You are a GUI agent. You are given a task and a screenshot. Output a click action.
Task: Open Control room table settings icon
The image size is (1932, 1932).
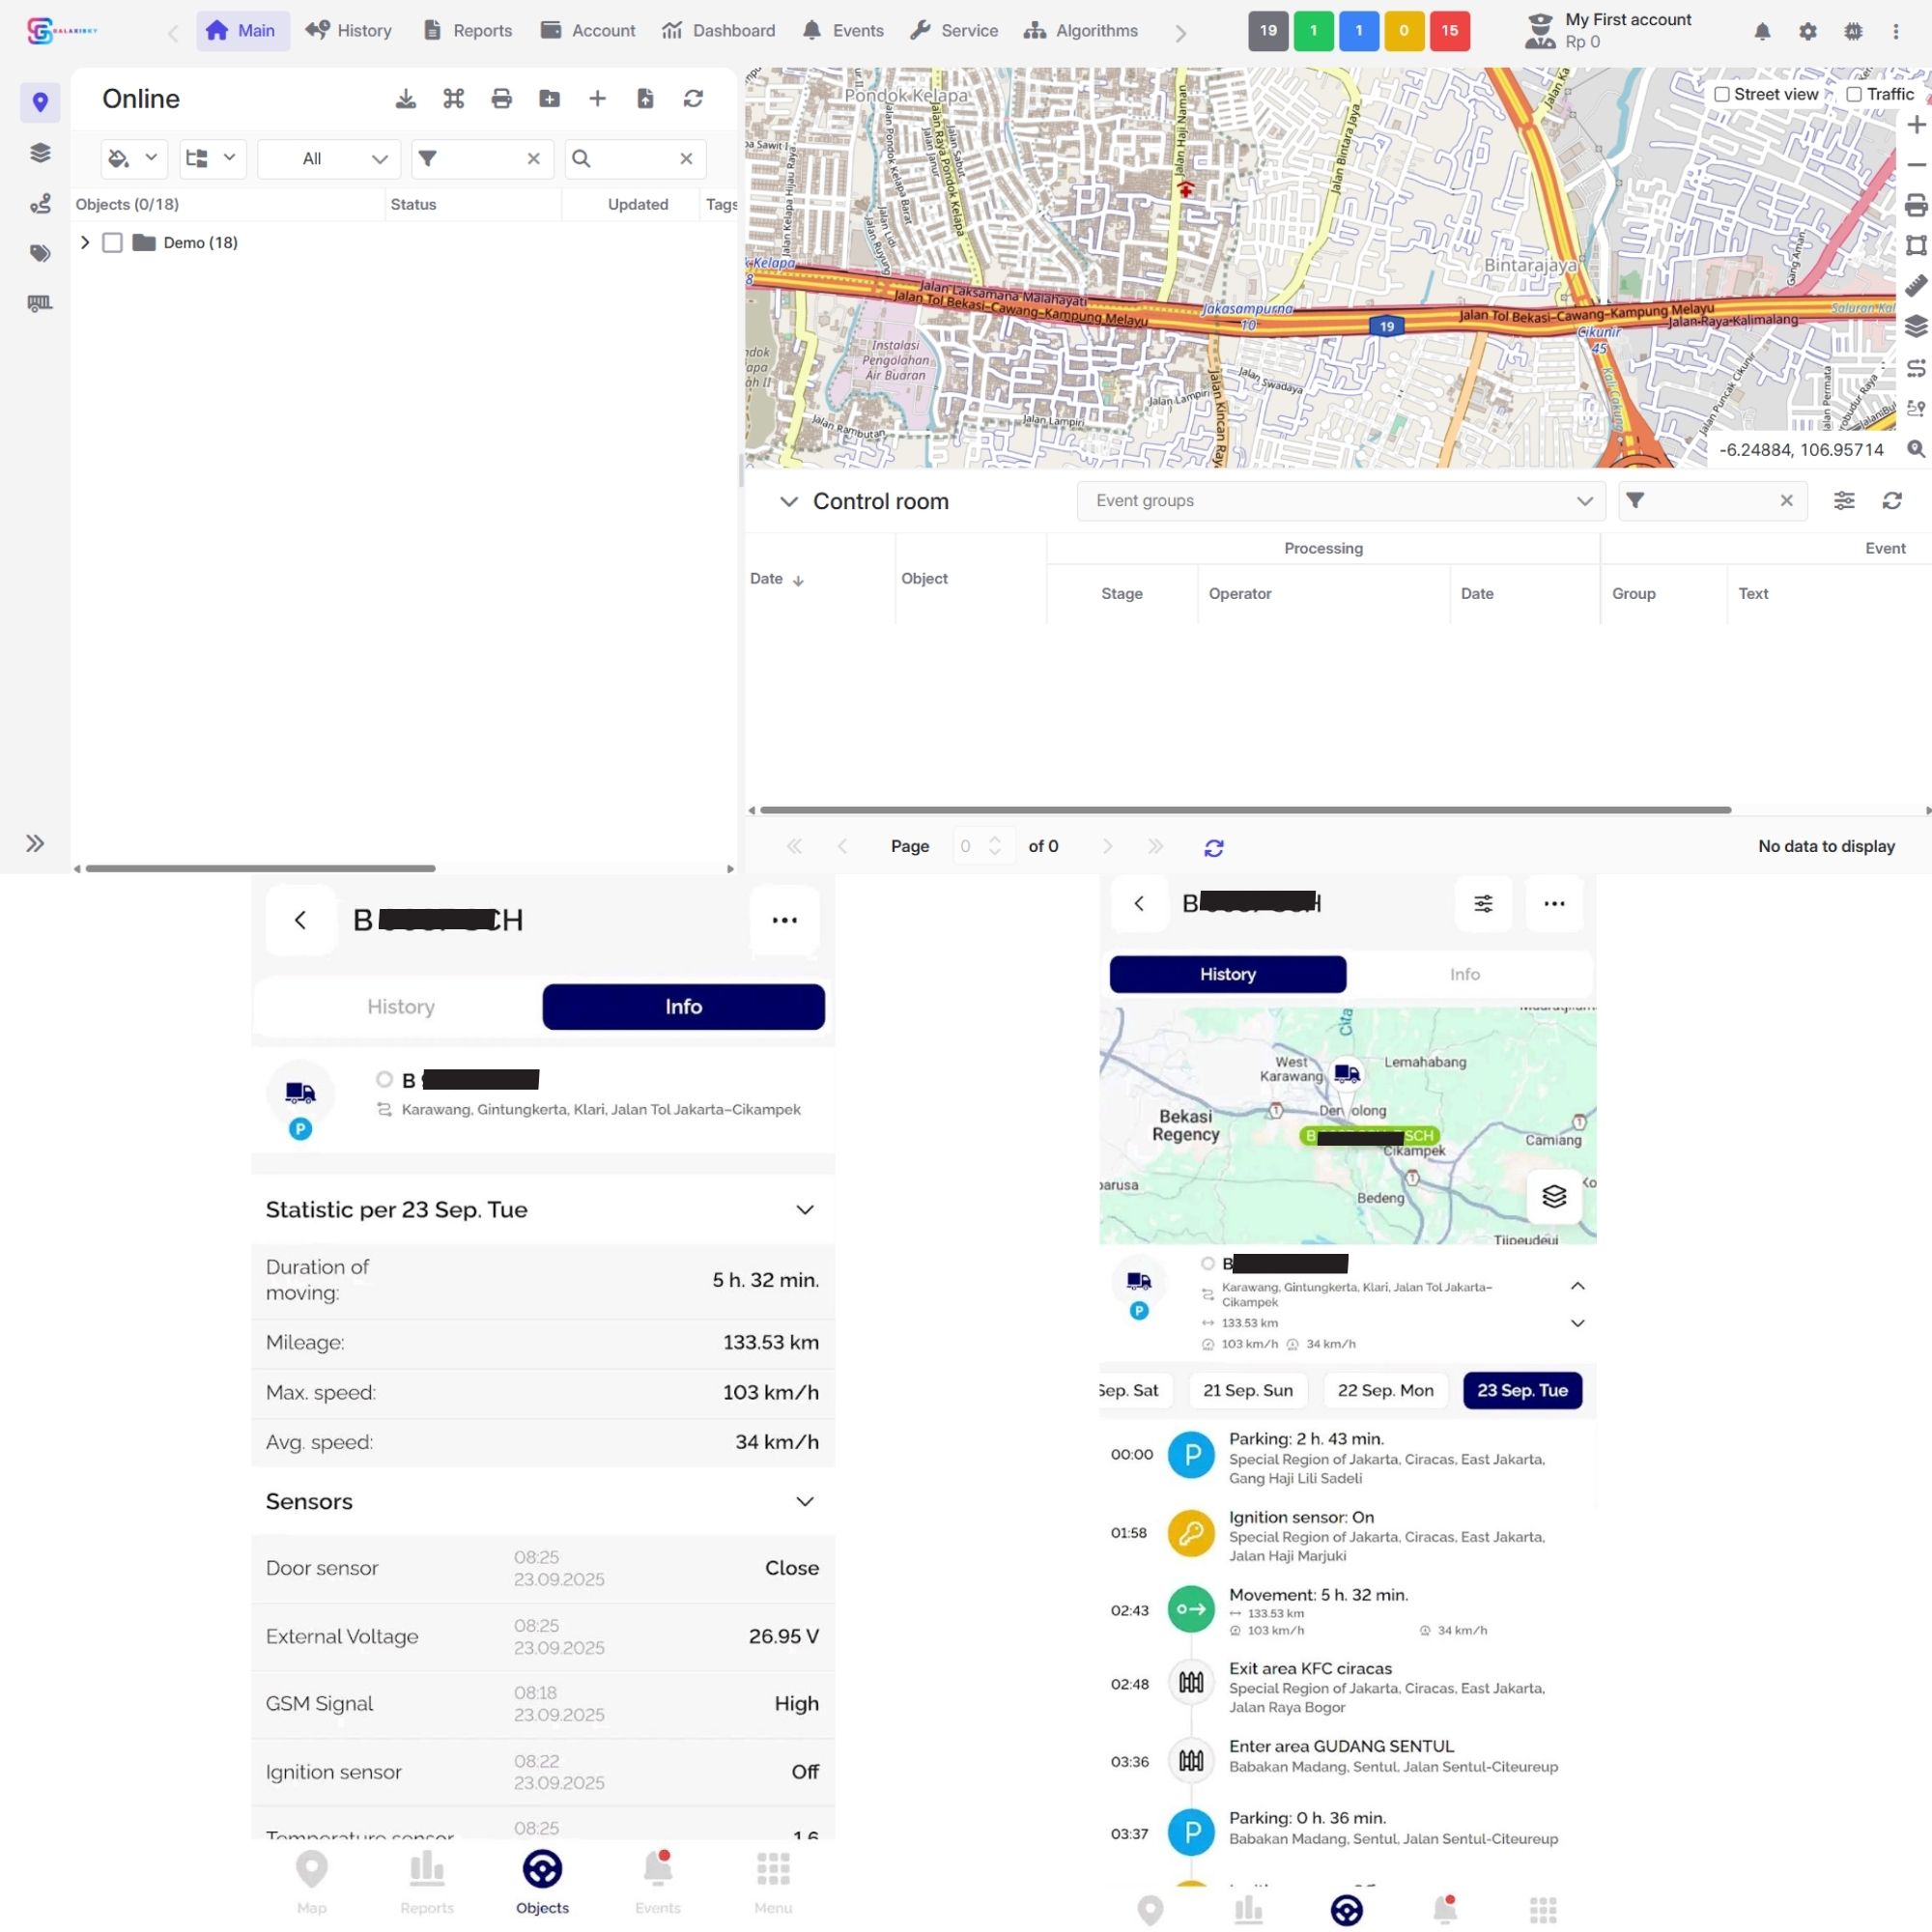coord(1844,501)
